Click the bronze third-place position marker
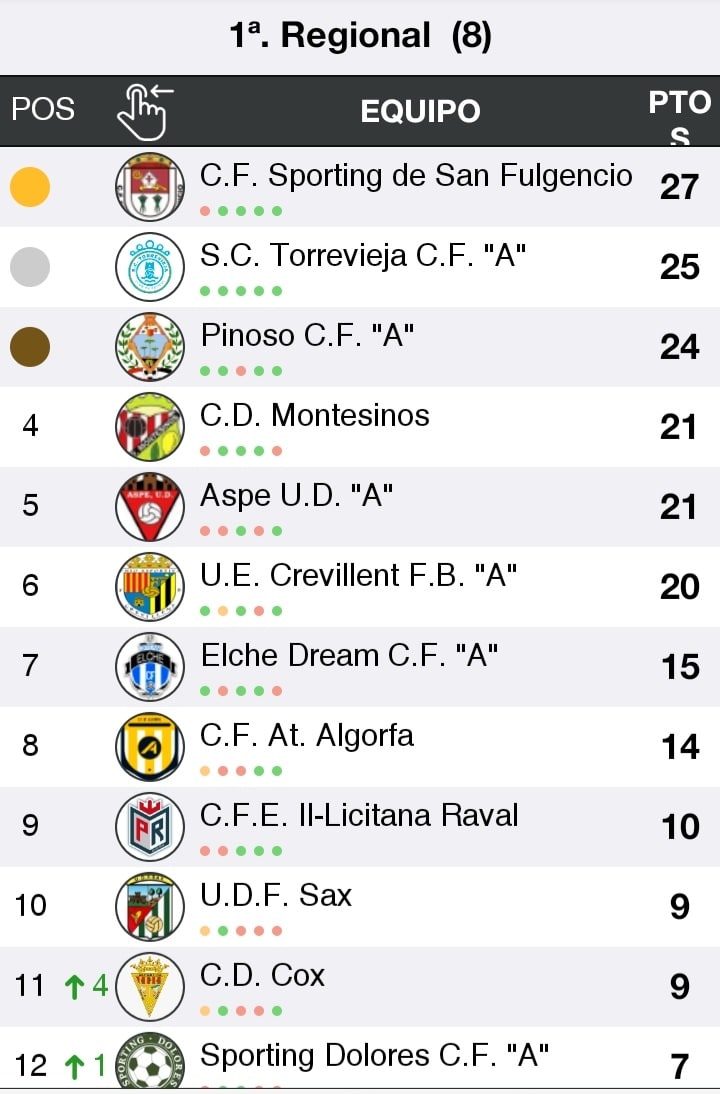 coord(30,347)
